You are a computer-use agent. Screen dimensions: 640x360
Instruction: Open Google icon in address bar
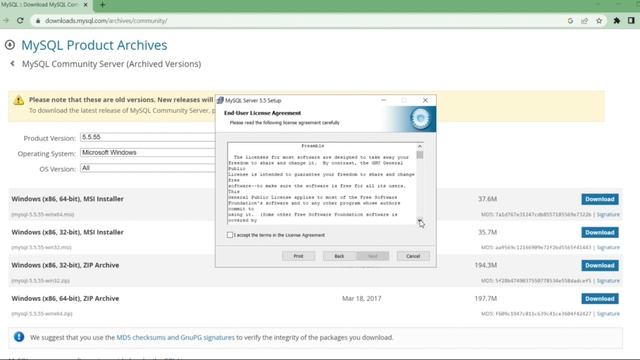570,20
